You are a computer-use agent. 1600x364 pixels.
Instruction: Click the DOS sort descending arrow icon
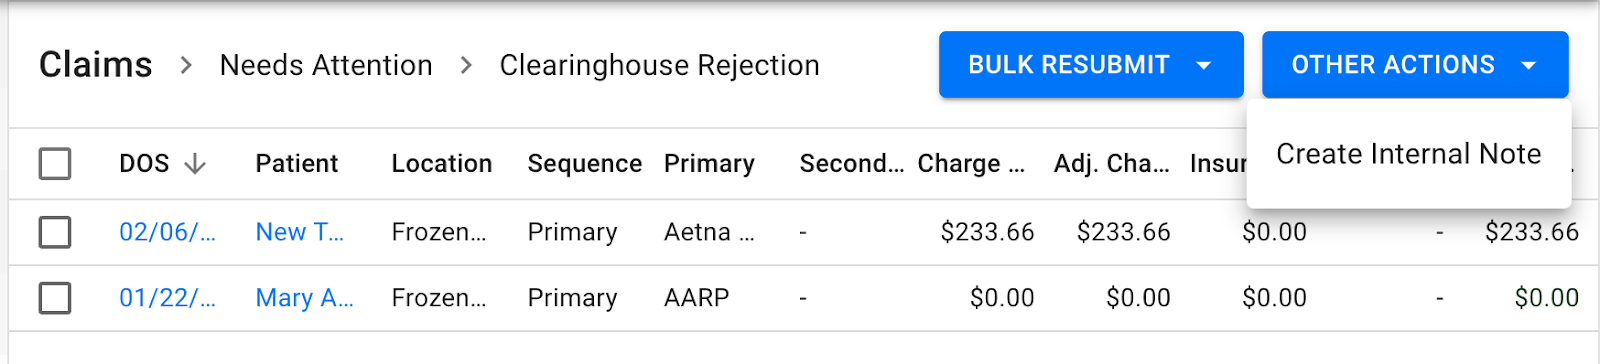pyautogui.click(x=195, y=164)
